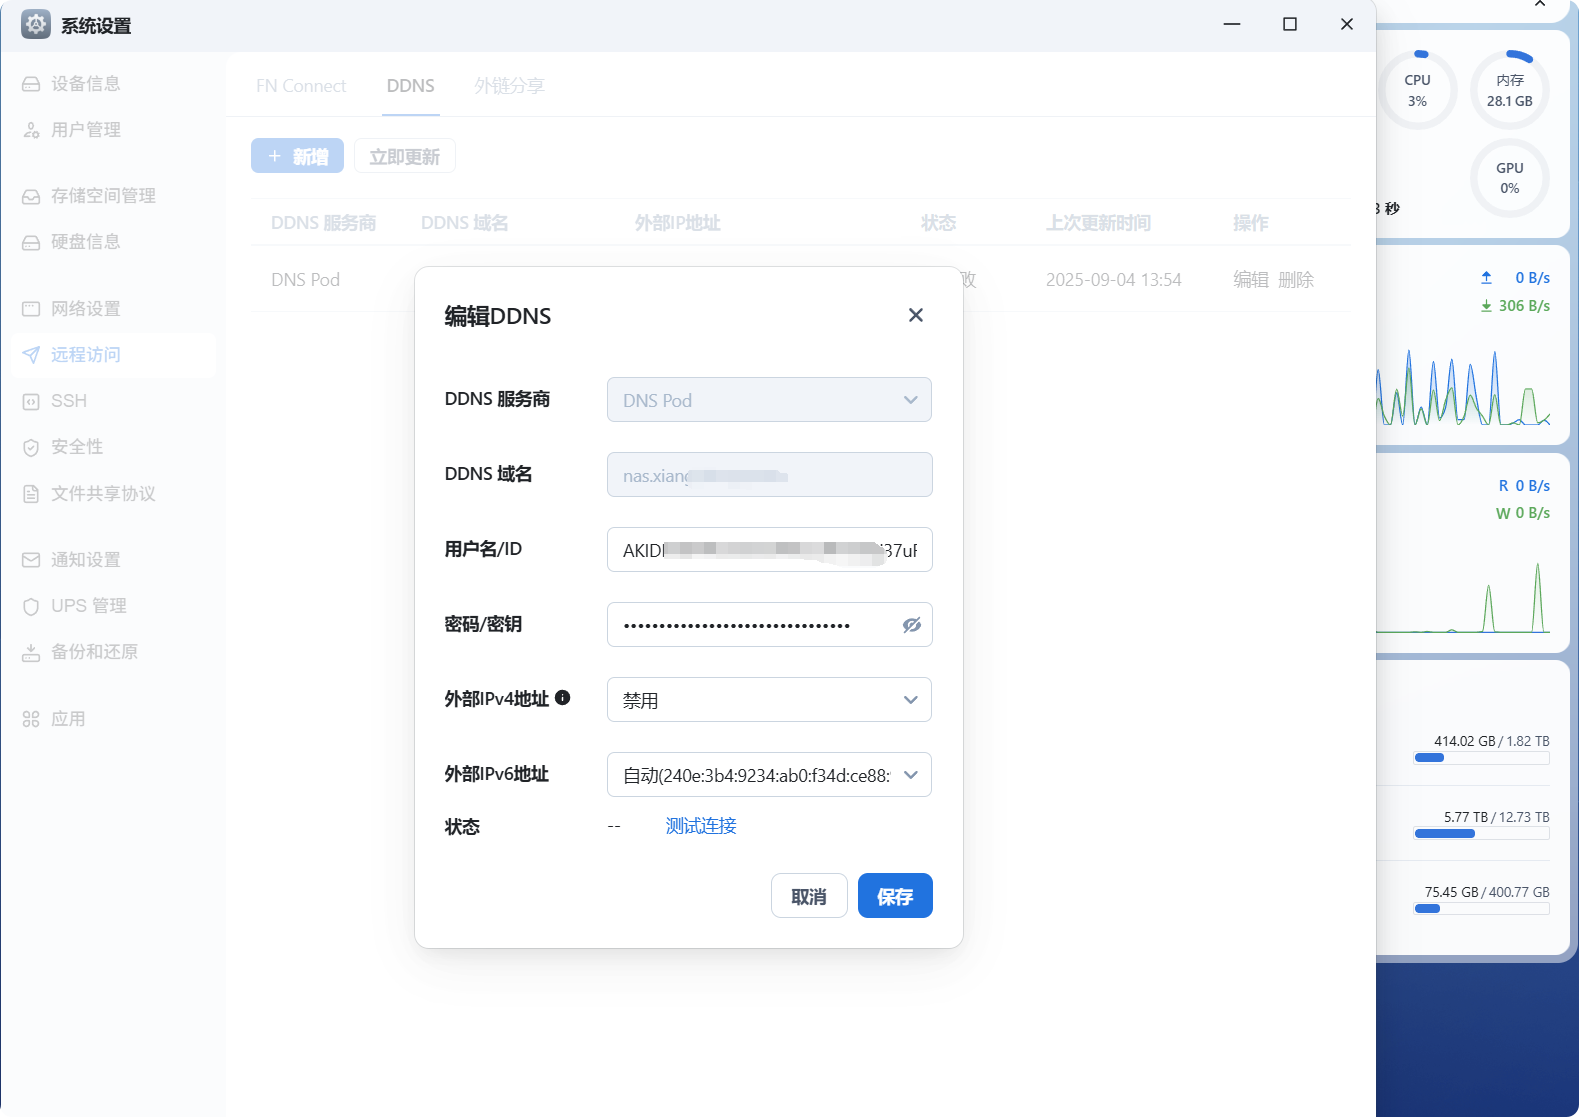Image resolution: width=1579 pixels, height=1117 pixels.
Task: Click the download speed arrow icon
Action: (1486, 306)
